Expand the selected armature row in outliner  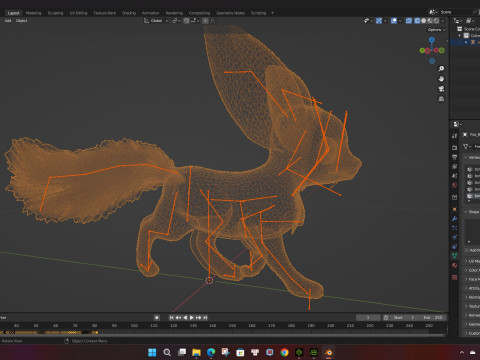(x=466, y=42)
